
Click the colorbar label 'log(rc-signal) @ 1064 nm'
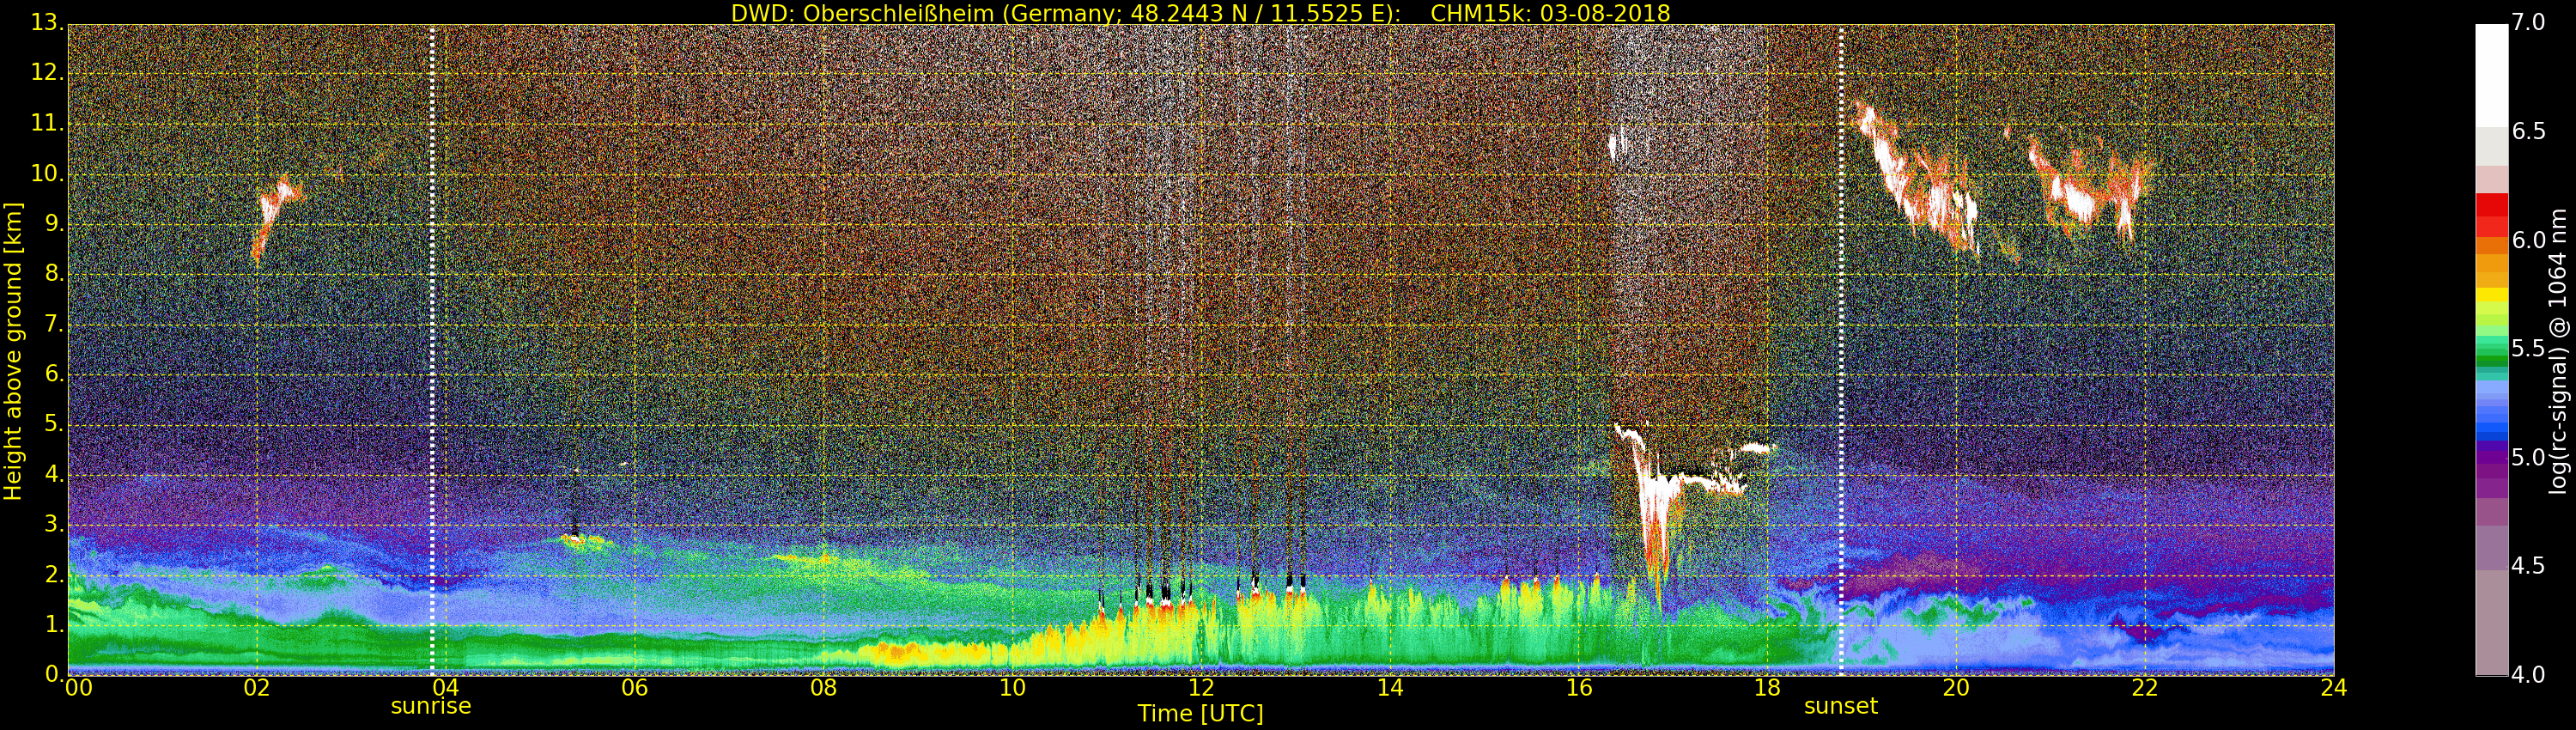[2558, 351]
